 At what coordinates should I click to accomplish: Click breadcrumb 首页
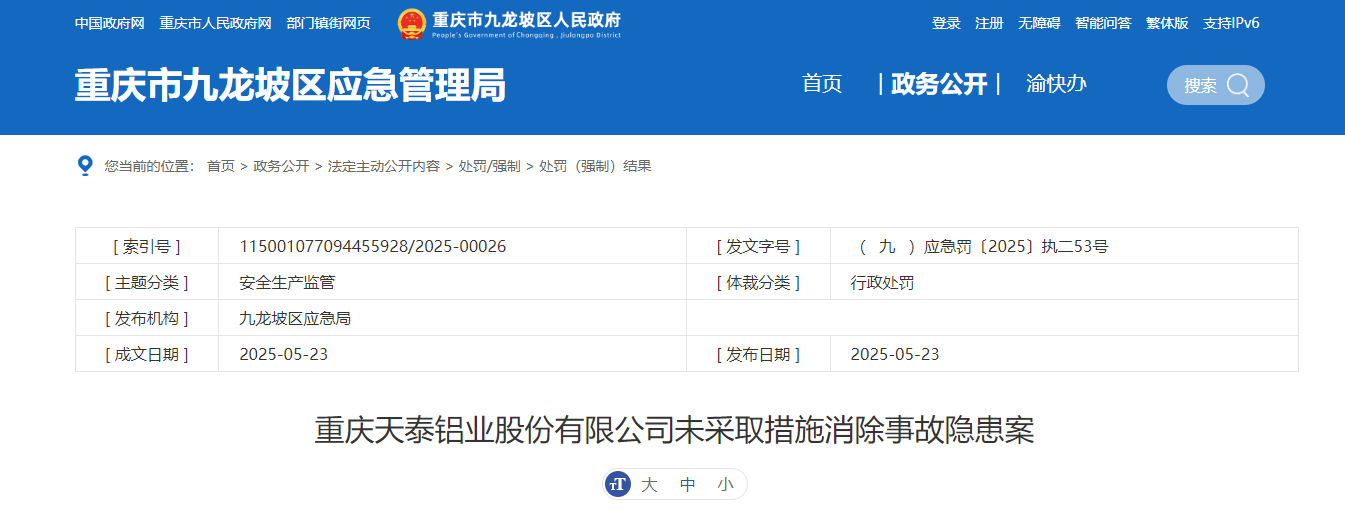tap(221, 166)
